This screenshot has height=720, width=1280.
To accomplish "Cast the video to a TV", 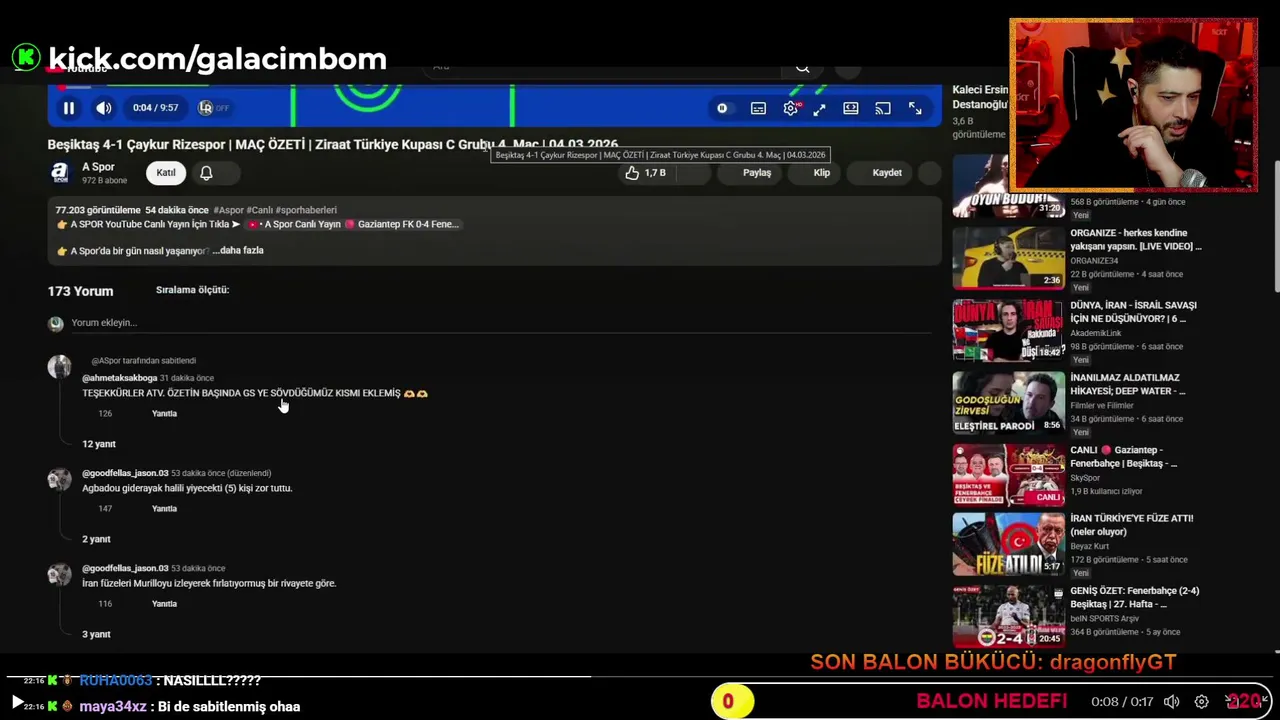I will tap(883, 108).
